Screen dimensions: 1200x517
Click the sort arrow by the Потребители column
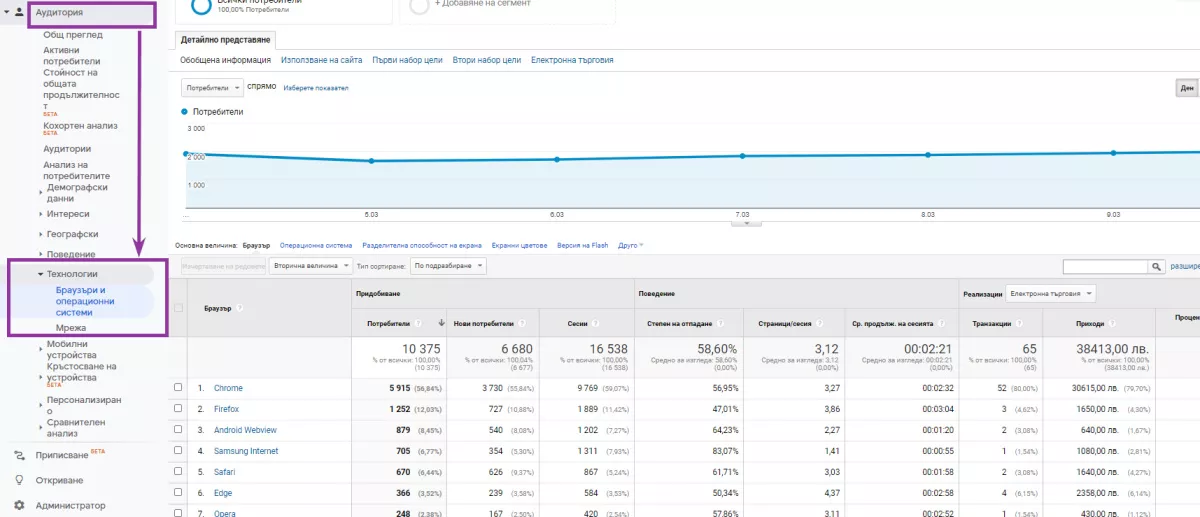pos(443,323)
